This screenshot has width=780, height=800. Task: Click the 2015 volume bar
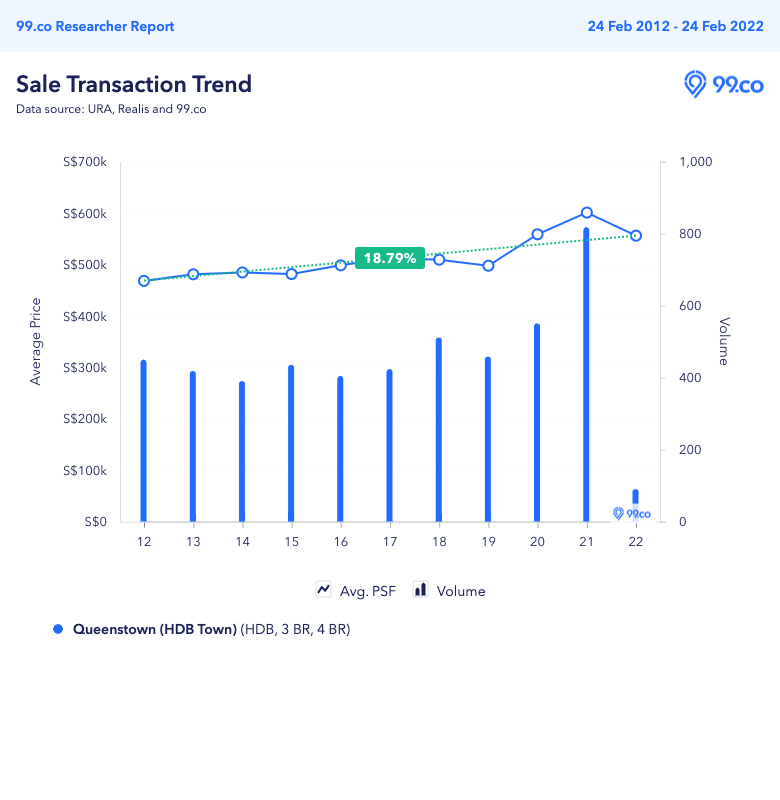click(x=291, y=443)
